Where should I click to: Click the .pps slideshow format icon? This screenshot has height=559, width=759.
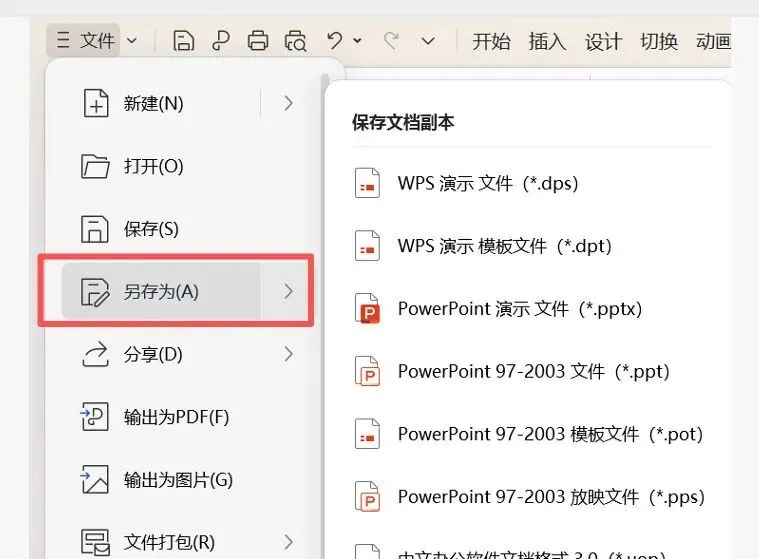click(367, 496)
